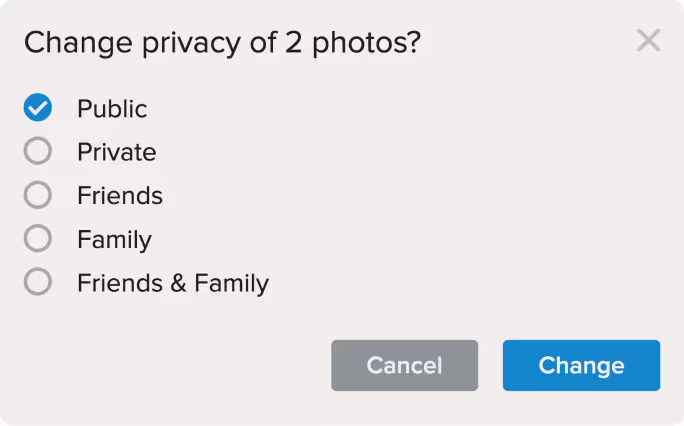684x426 pixels.
Task: Click the blue checkmark icon beside Public
Action: (x=38, y=108)
